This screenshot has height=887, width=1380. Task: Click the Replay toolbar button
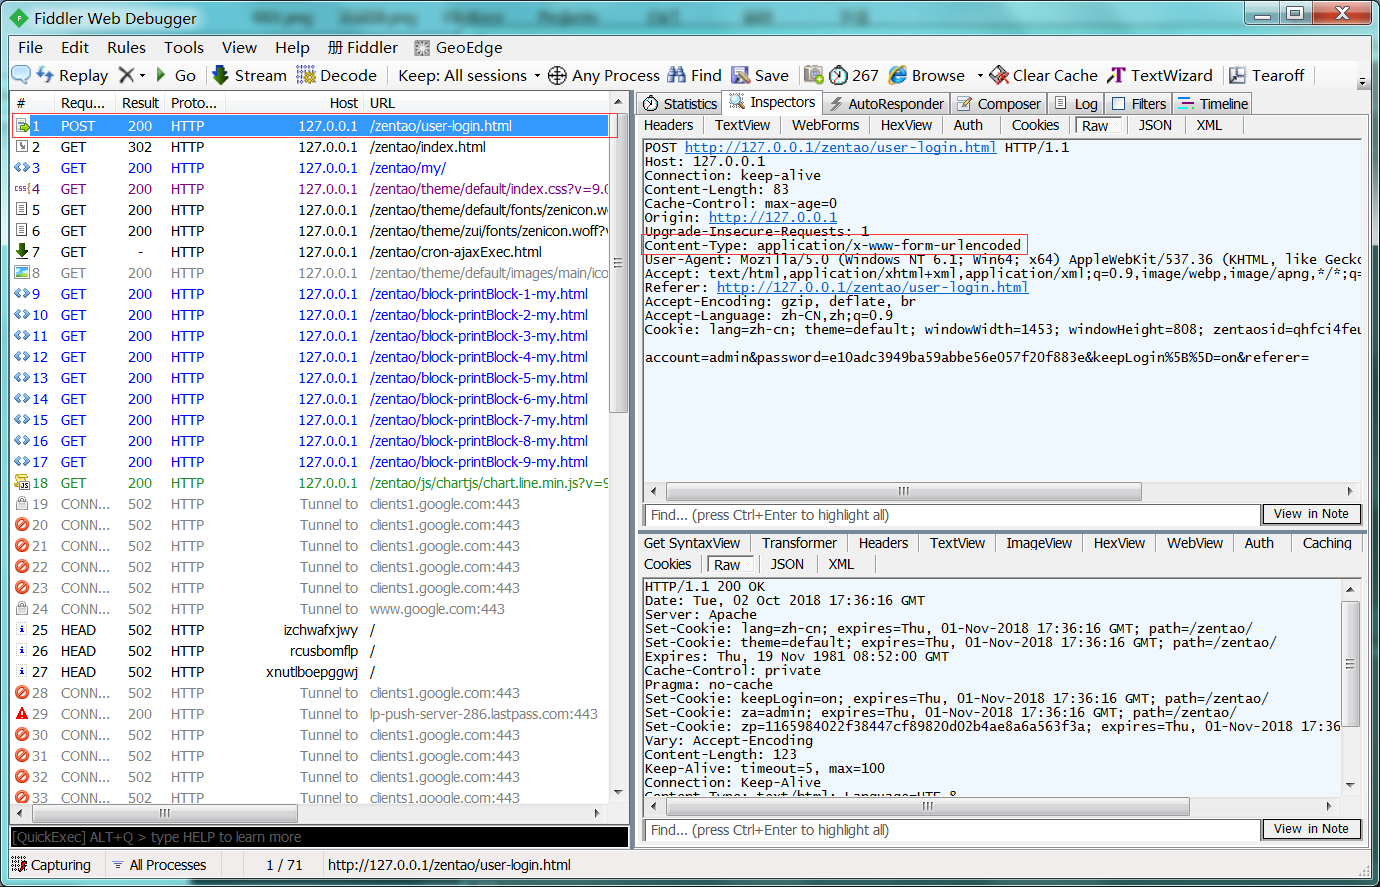pyautogui.click(x=72, y=75)
